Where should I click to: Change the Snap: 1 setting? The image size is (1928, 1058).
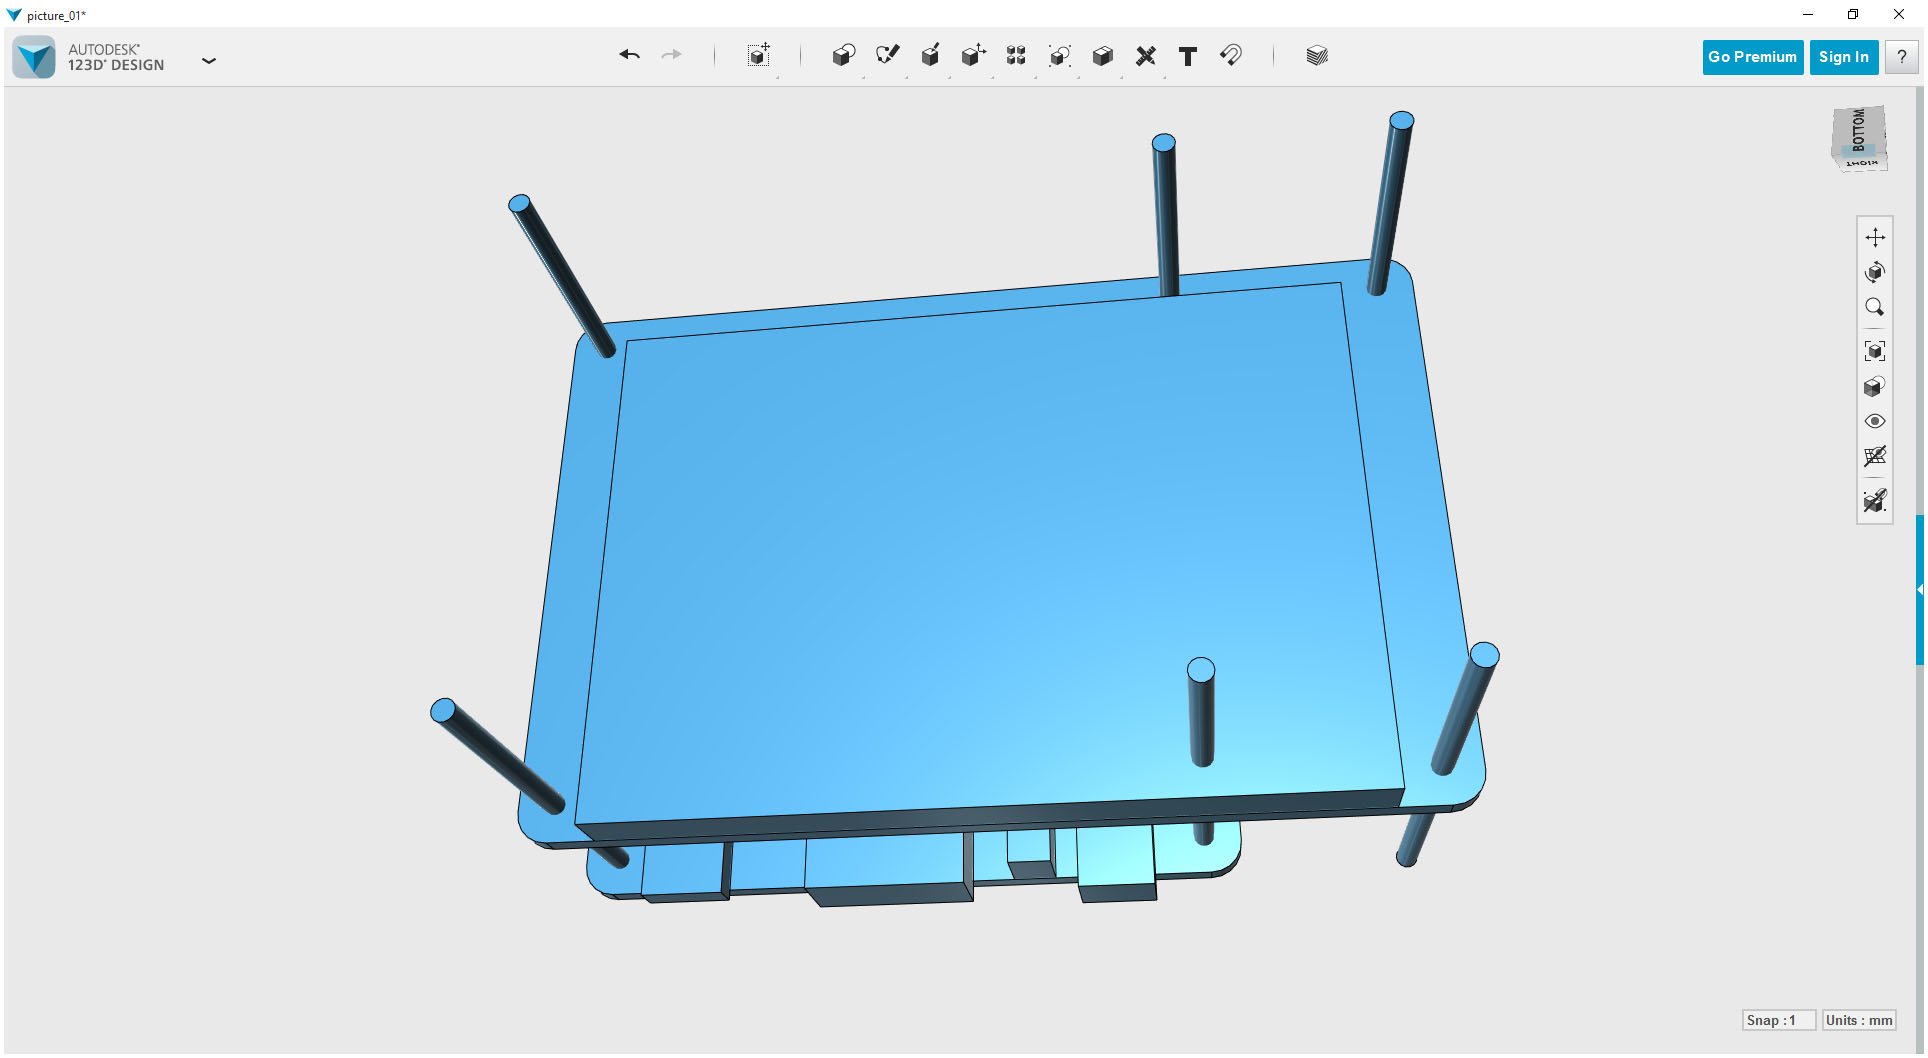coord(1778,1020)
